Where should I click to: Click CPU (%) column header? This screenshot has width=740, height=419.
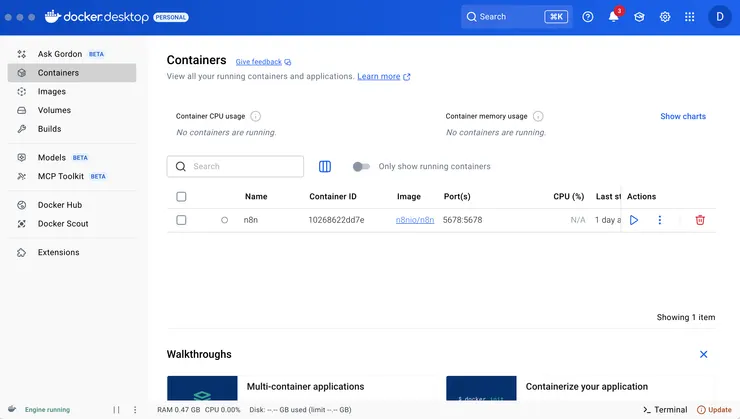coord(569,196)
